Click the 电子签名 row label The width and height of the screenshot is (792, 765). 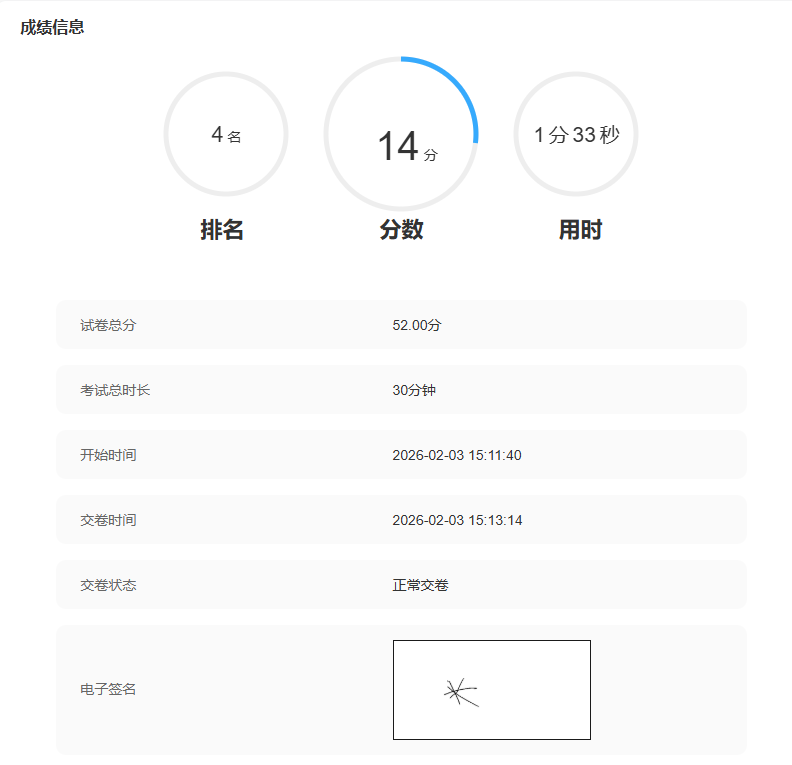coord(108,689)
